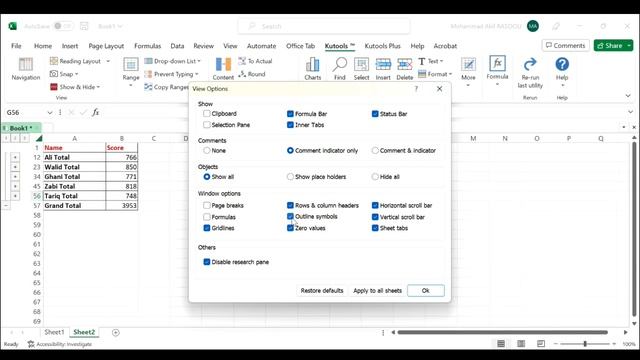Enable the Clipboard checkbox
Image resolution: width=640 pixels, height=360 pixels.
tap(207, 113)
